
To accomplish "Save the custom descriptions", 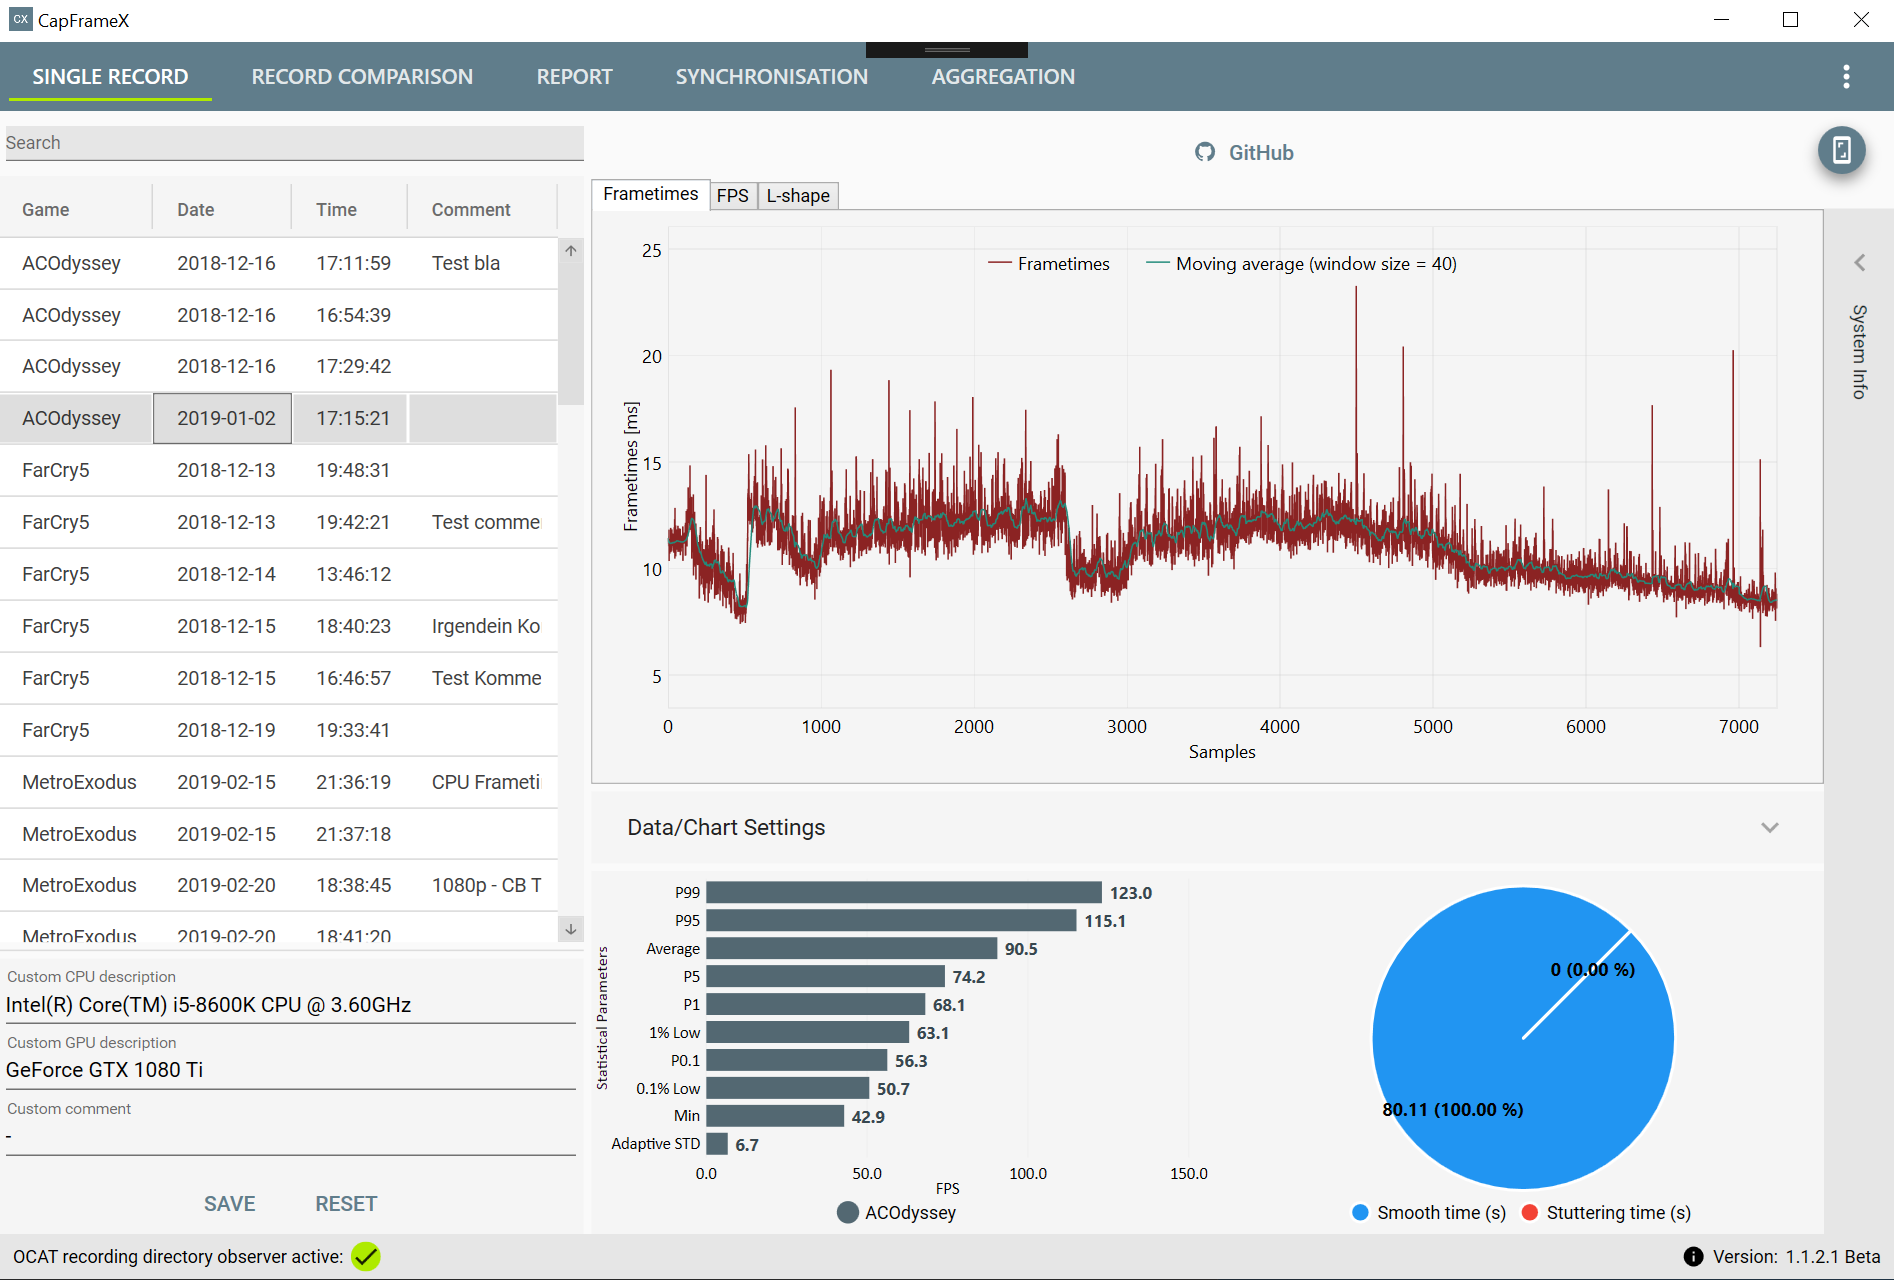I will point(229,1204).
